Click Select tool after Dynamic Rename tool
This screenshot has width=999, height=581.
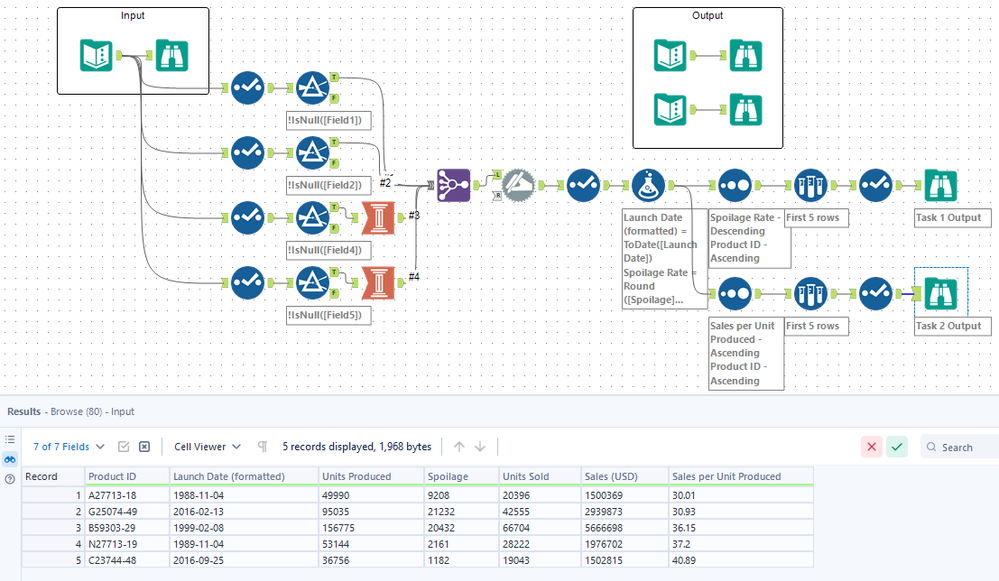tap(584, 185)
